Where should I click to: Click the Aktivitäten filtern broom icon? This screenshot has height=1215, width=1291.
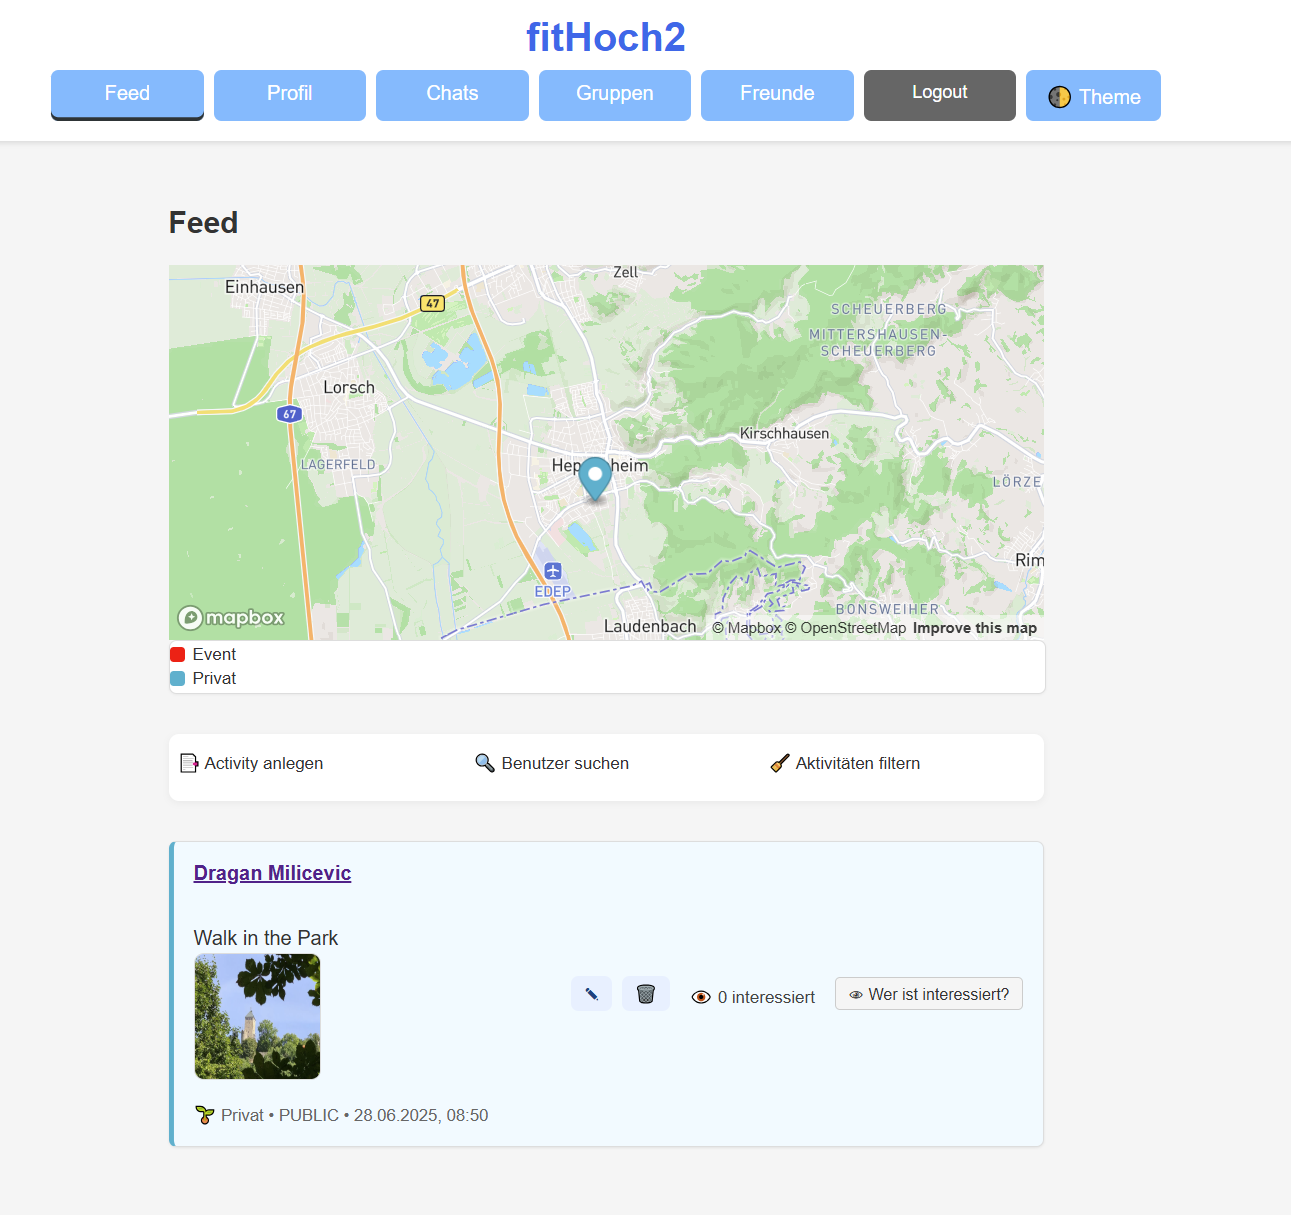(780, 763)
